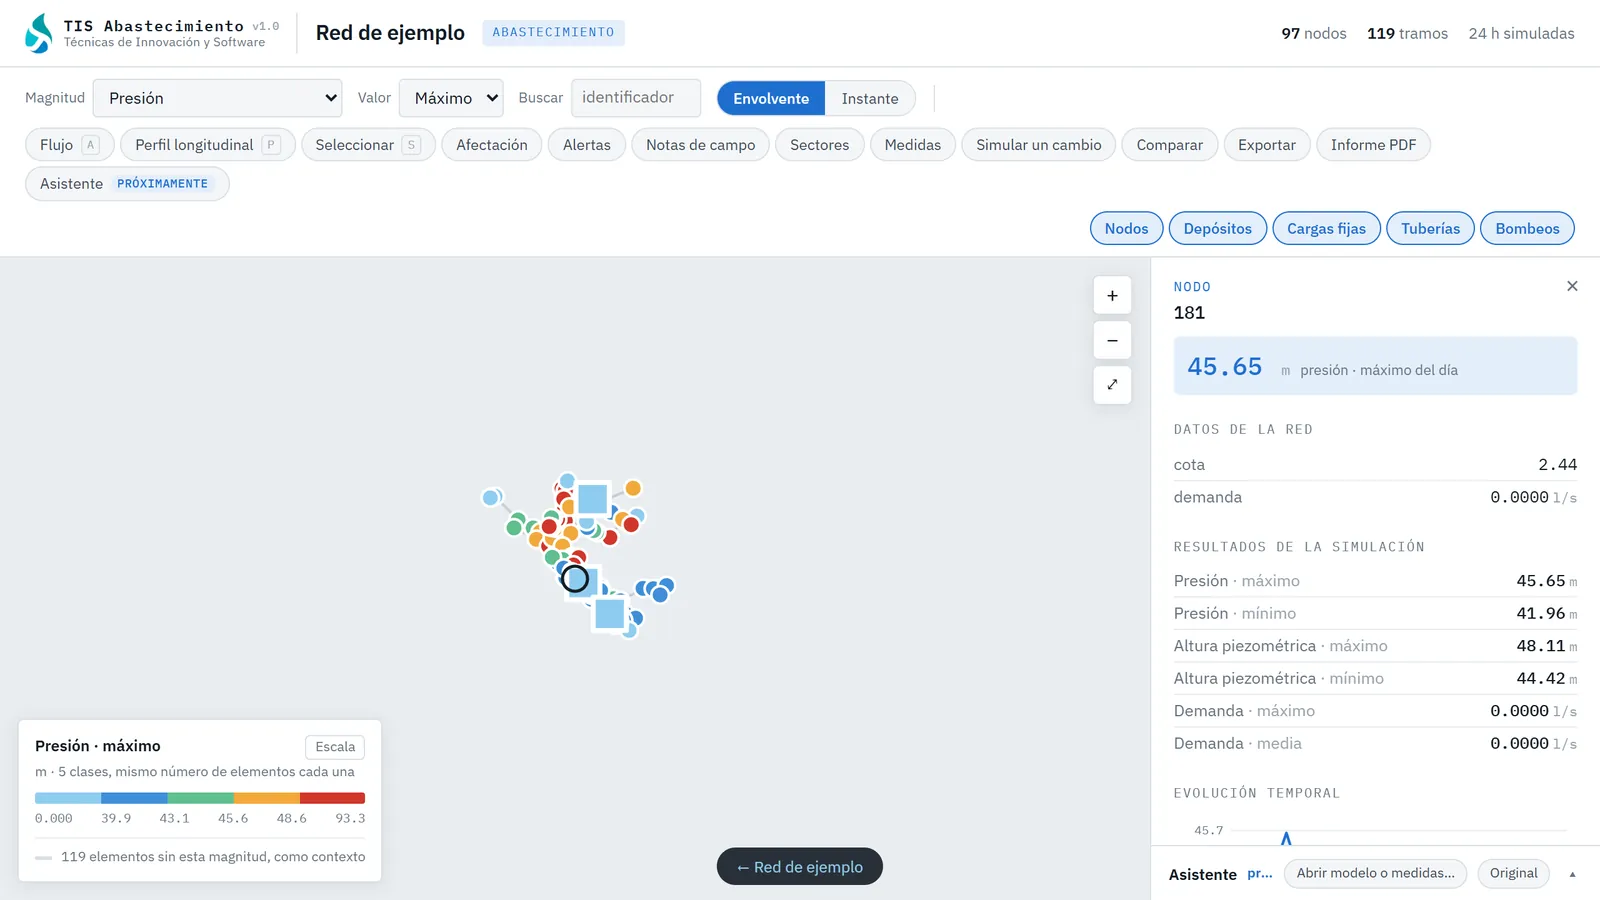Image resolution: width=1600 pixels, height=900 pixels.
Task: Click the 24 h simuladas label
Action: click(x=1521, y=33)
